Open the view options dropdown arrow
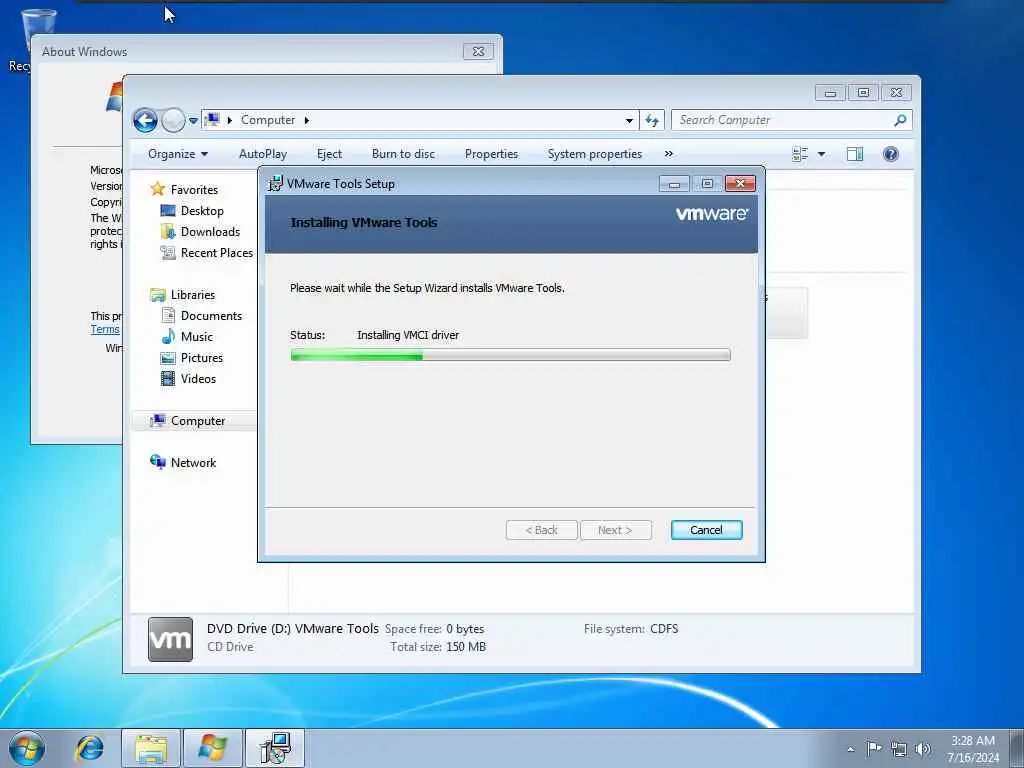1024x768 pixels. (822, 154)
